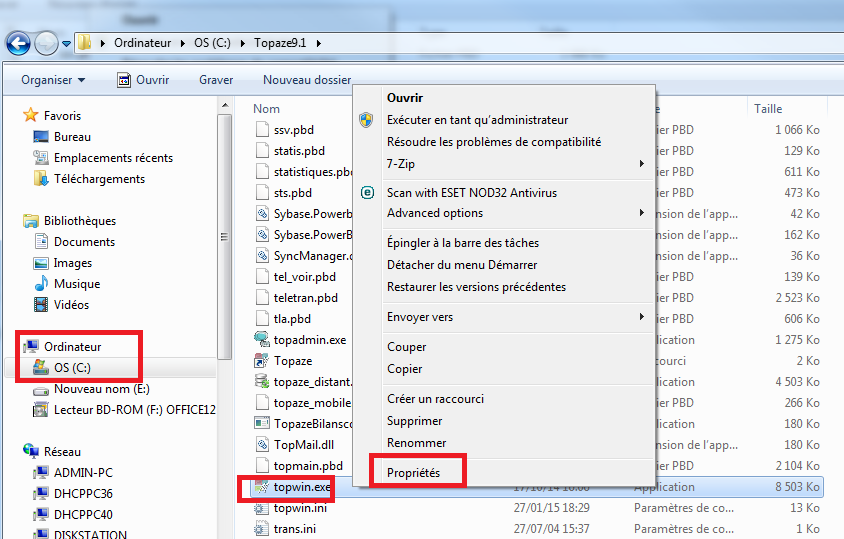Select Bibliothèques library icon
844x539 pixels.
(x=31, y=221)
